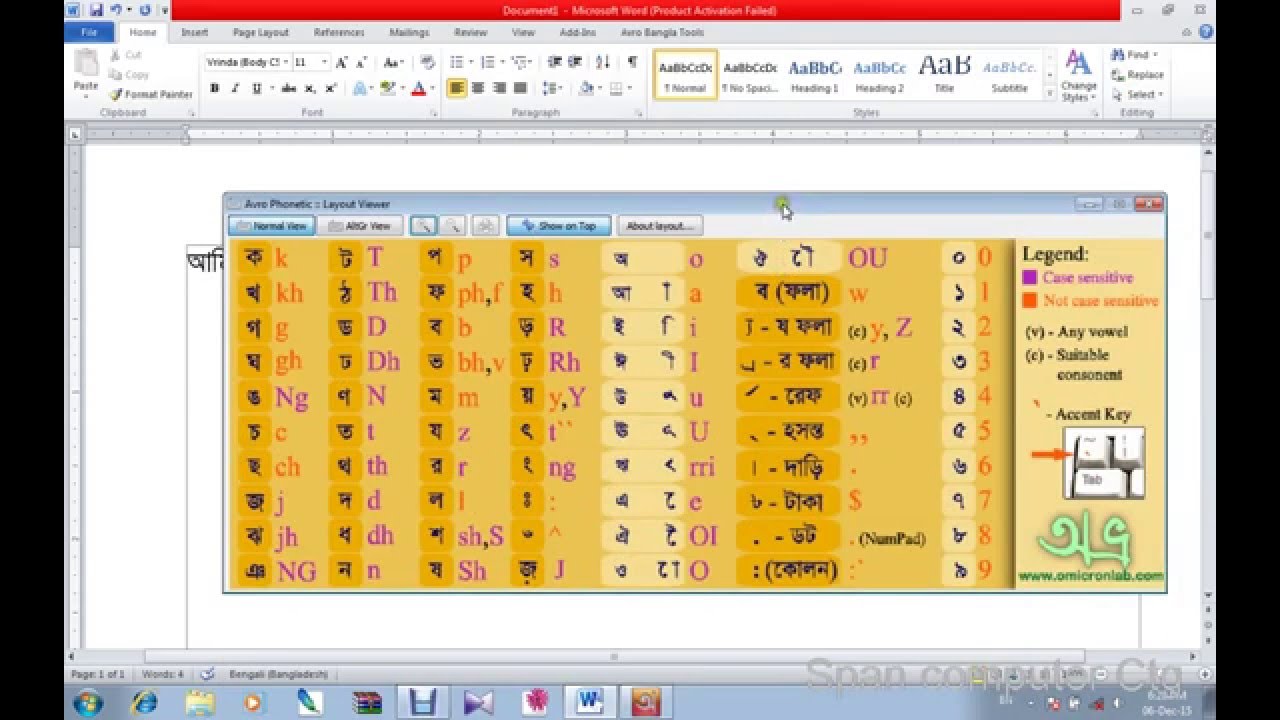Click Words: 4 in the status bar
Screen dimensions: 1280x720
point(162,675)
